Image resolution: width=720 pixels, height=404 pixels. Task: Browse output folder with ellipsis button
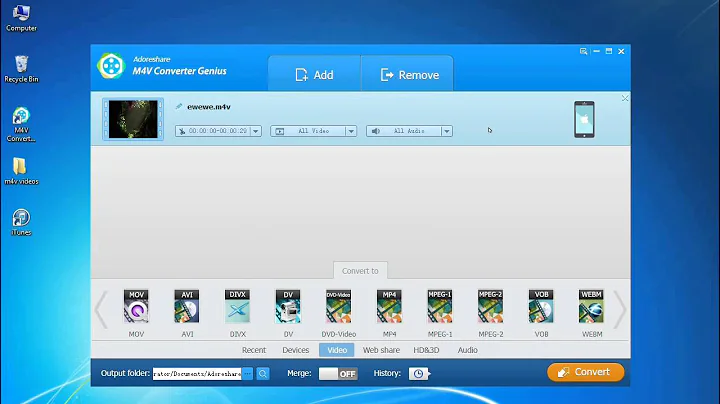pos(248,374)
